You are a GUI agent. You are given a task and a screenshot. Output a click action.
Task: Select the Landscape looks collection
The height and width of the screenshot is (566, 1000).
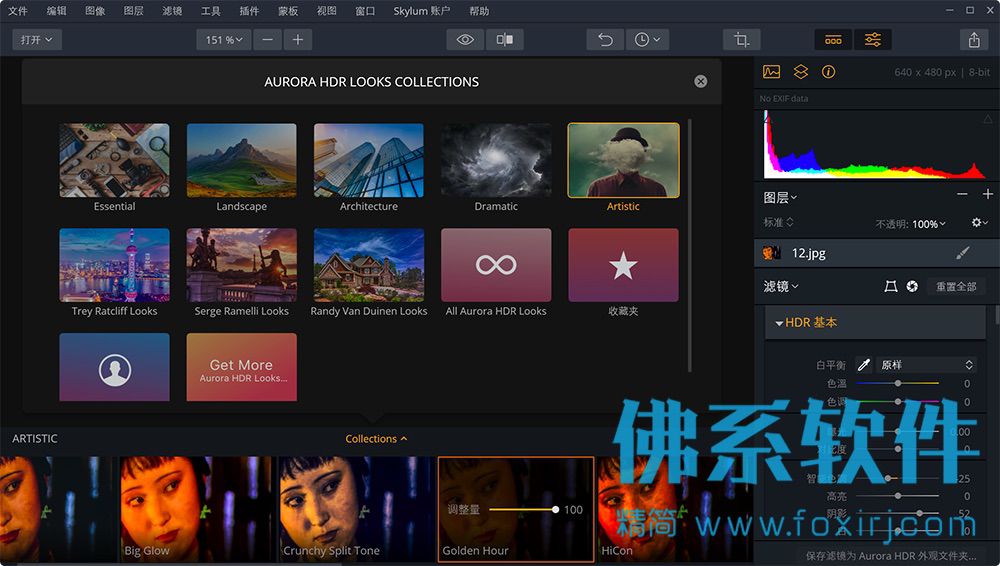coord(241,167)
